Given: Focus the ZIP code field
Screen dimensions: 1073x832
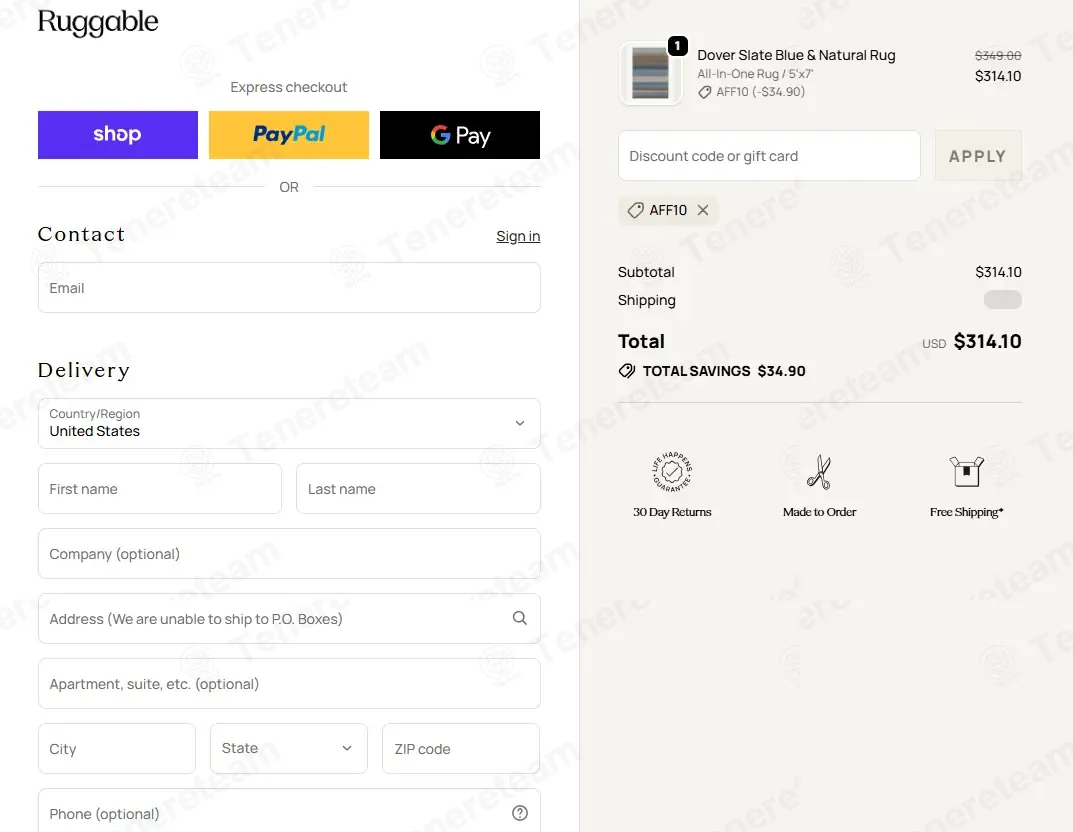Looking at the screenshot, I should pos(461,749).
